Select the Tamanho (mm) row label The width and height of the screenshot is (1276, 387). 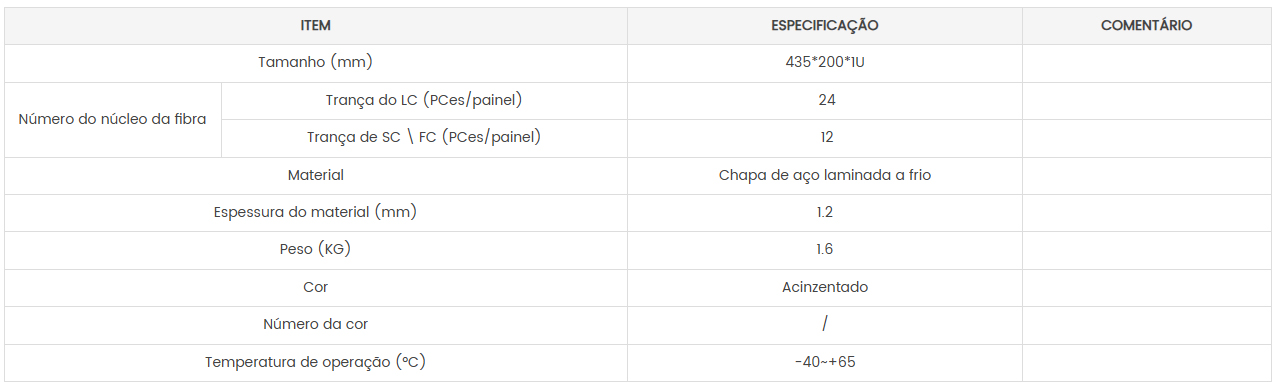click(315, 63)
